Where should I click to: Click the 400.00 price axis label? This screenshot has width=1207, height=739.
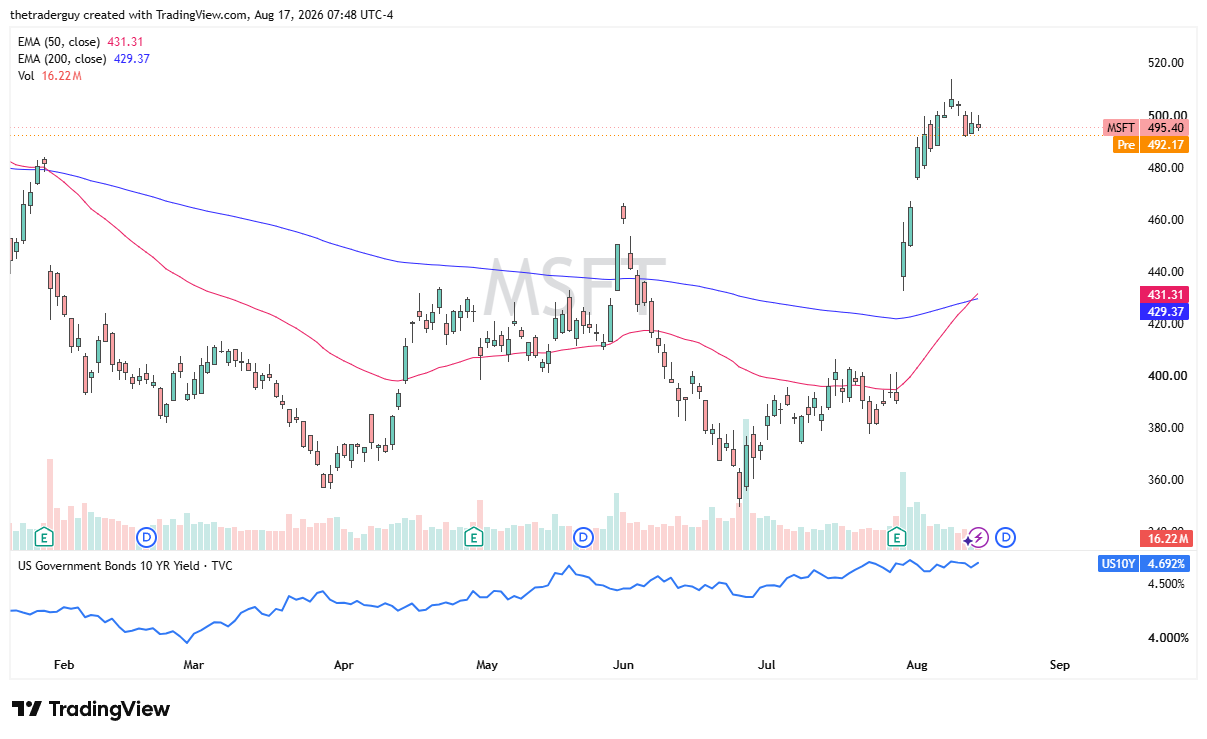pos(1165,376)
